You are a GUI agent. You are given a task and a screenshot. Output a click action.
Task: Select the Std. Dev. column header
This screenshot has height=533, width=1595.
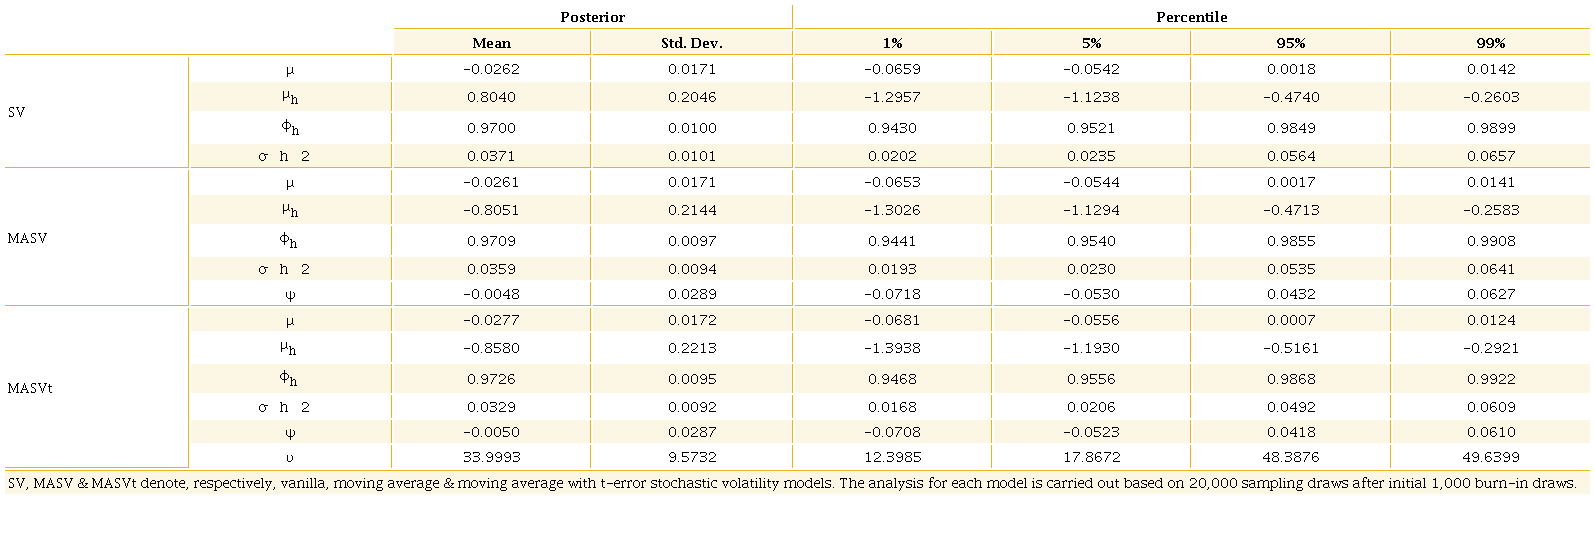691,43
